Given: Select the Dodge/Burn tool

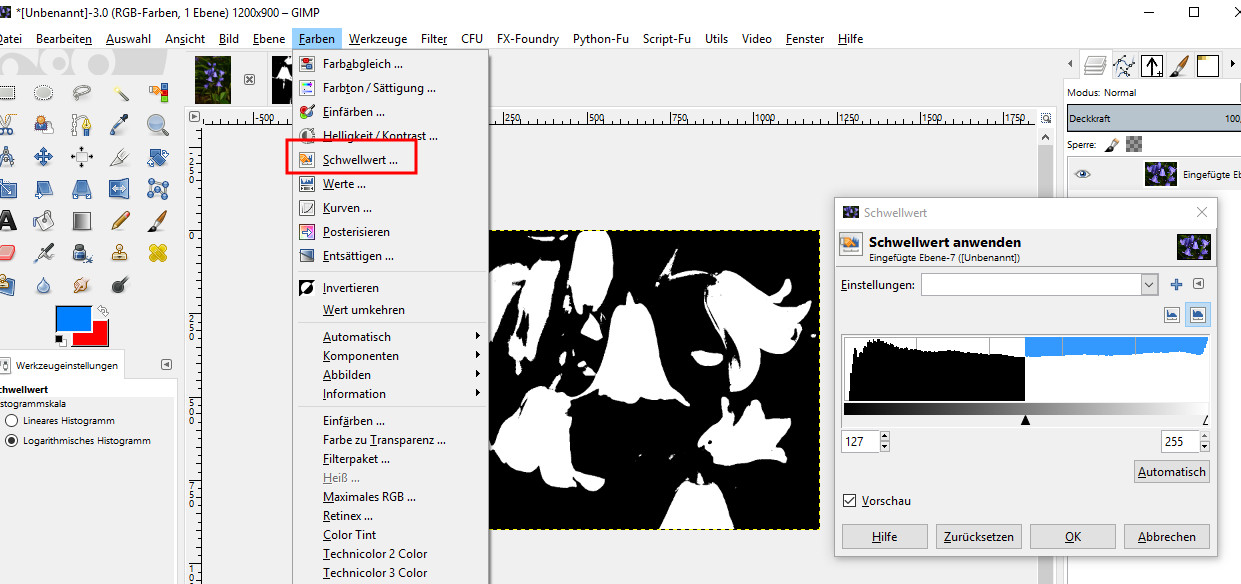Looking at the screenshot, I should point(120,284).
